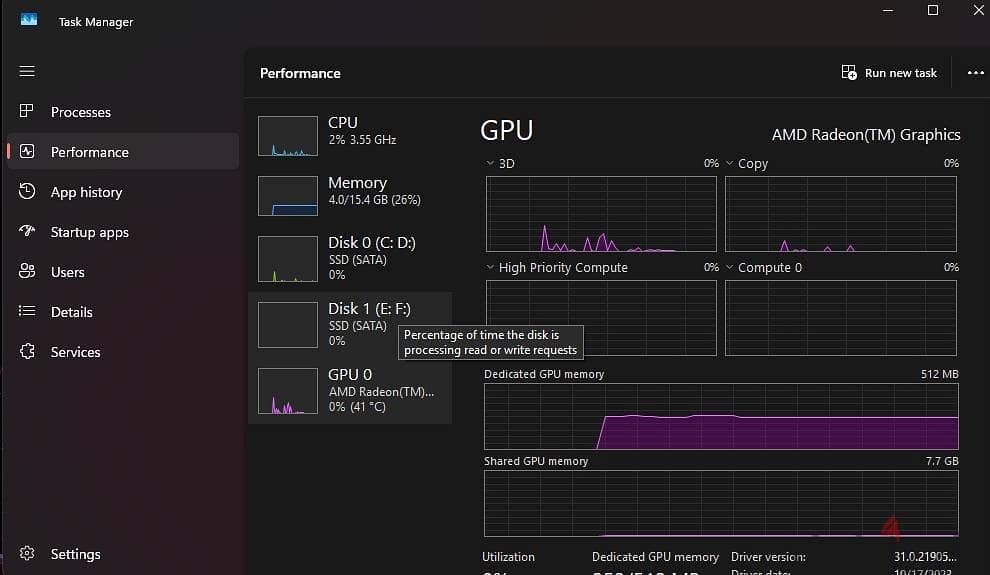Click the Startup apps gauge icon
This screenshot has width=990, height=575.
pyautogui.click(x=27, y=231)
